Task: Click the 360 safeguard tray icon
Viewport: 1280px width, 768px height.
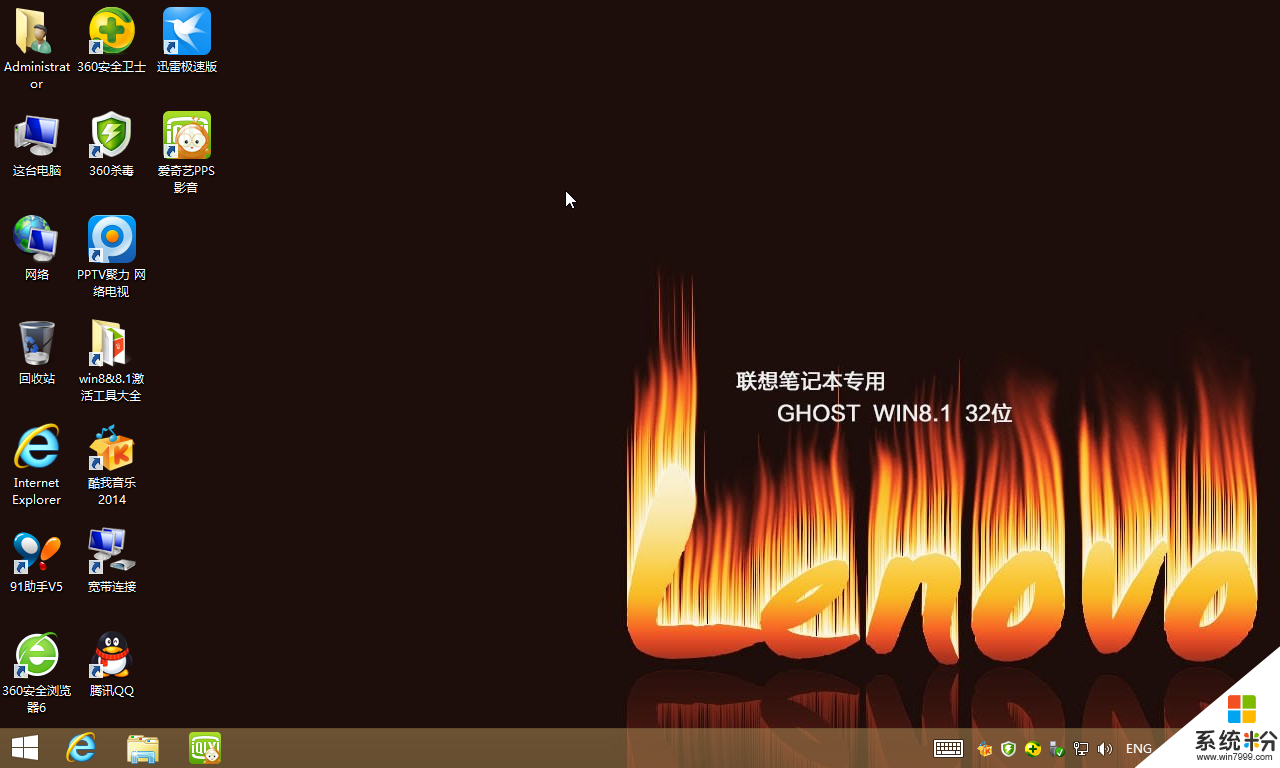Action: pyautogui.click(x=1033, y=749)
